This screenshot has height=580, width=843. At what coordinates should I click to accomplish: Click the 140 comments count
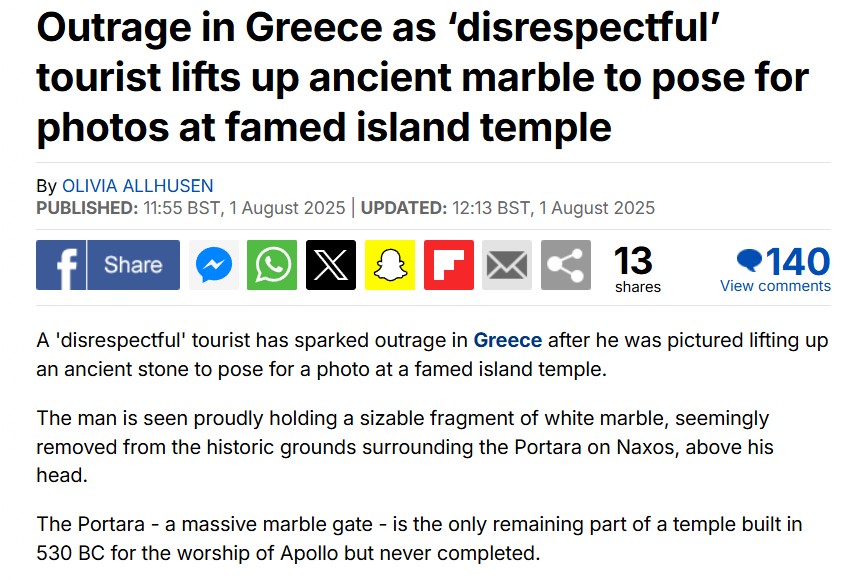click(x=798, y=261)
